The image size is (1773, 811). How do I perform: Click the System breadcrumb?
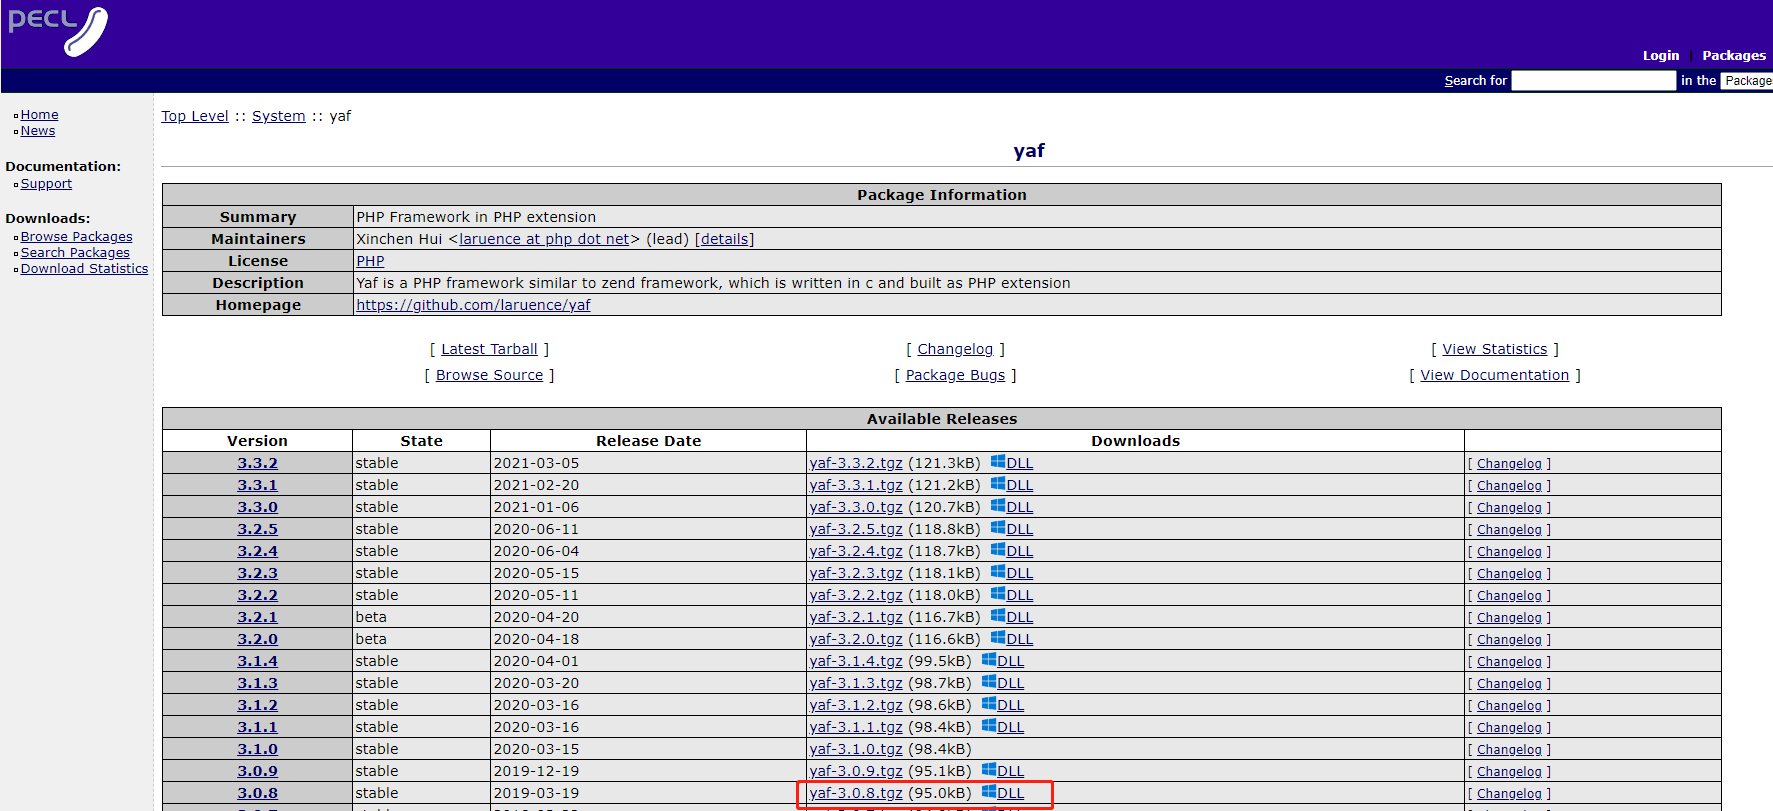click(278, 116)
